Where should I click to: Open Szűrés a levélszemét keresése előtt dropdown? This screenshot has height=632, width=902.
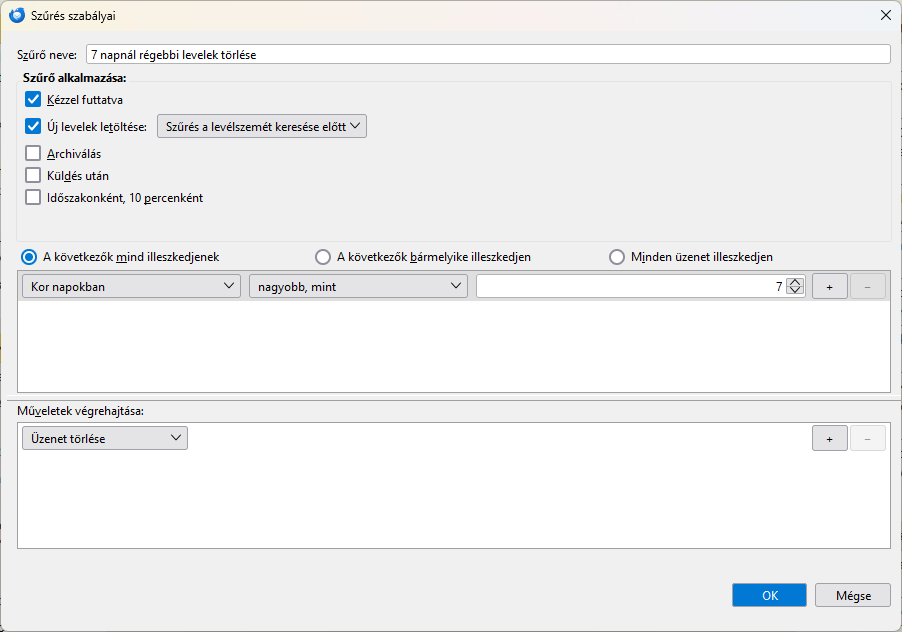[x=262, y=127]
